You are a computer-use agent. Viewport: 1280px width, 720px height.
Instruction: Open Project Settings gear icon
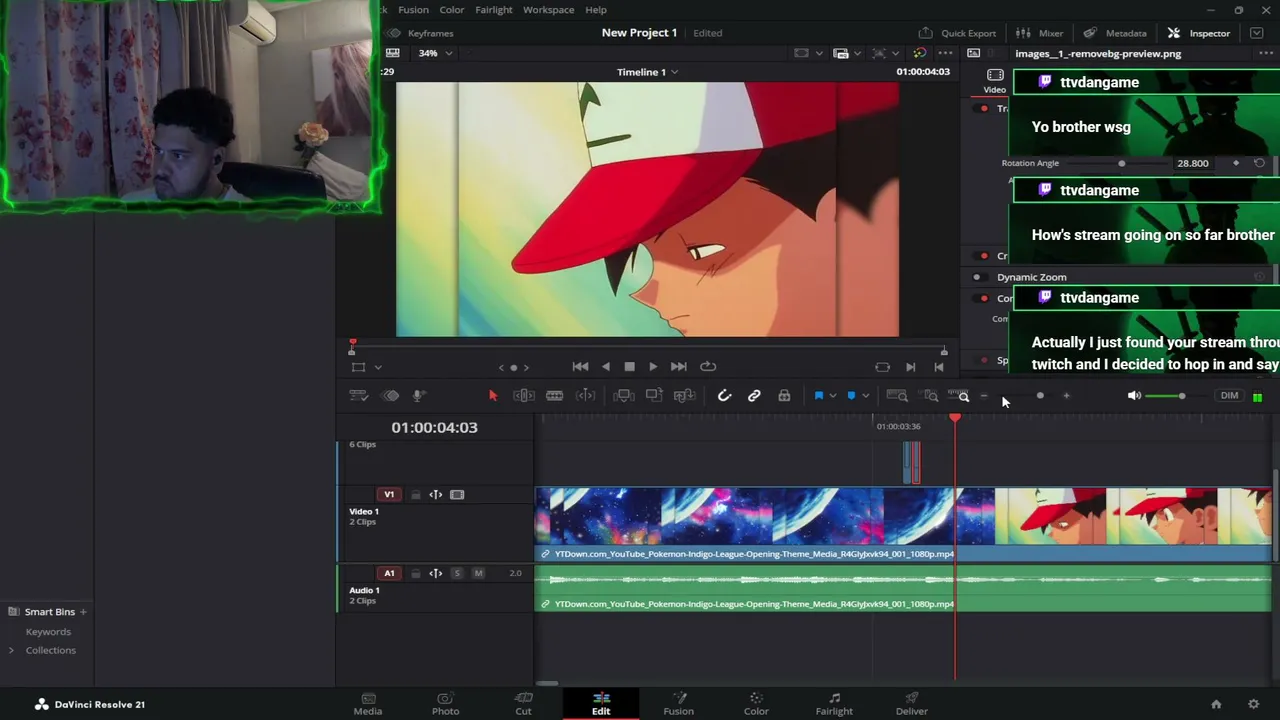1253,704
